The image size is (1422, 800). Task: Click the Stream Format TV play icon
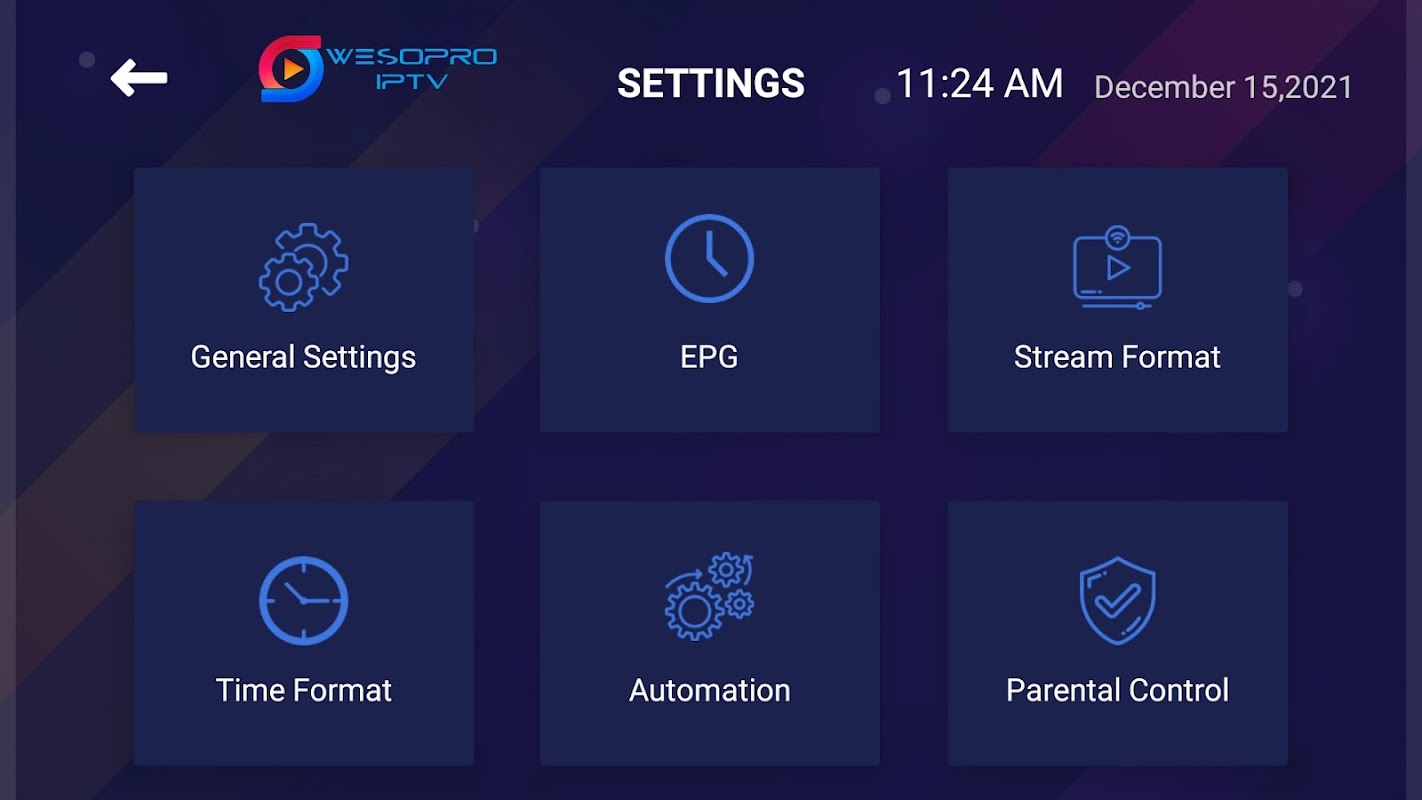click(x=1117, y=267)
